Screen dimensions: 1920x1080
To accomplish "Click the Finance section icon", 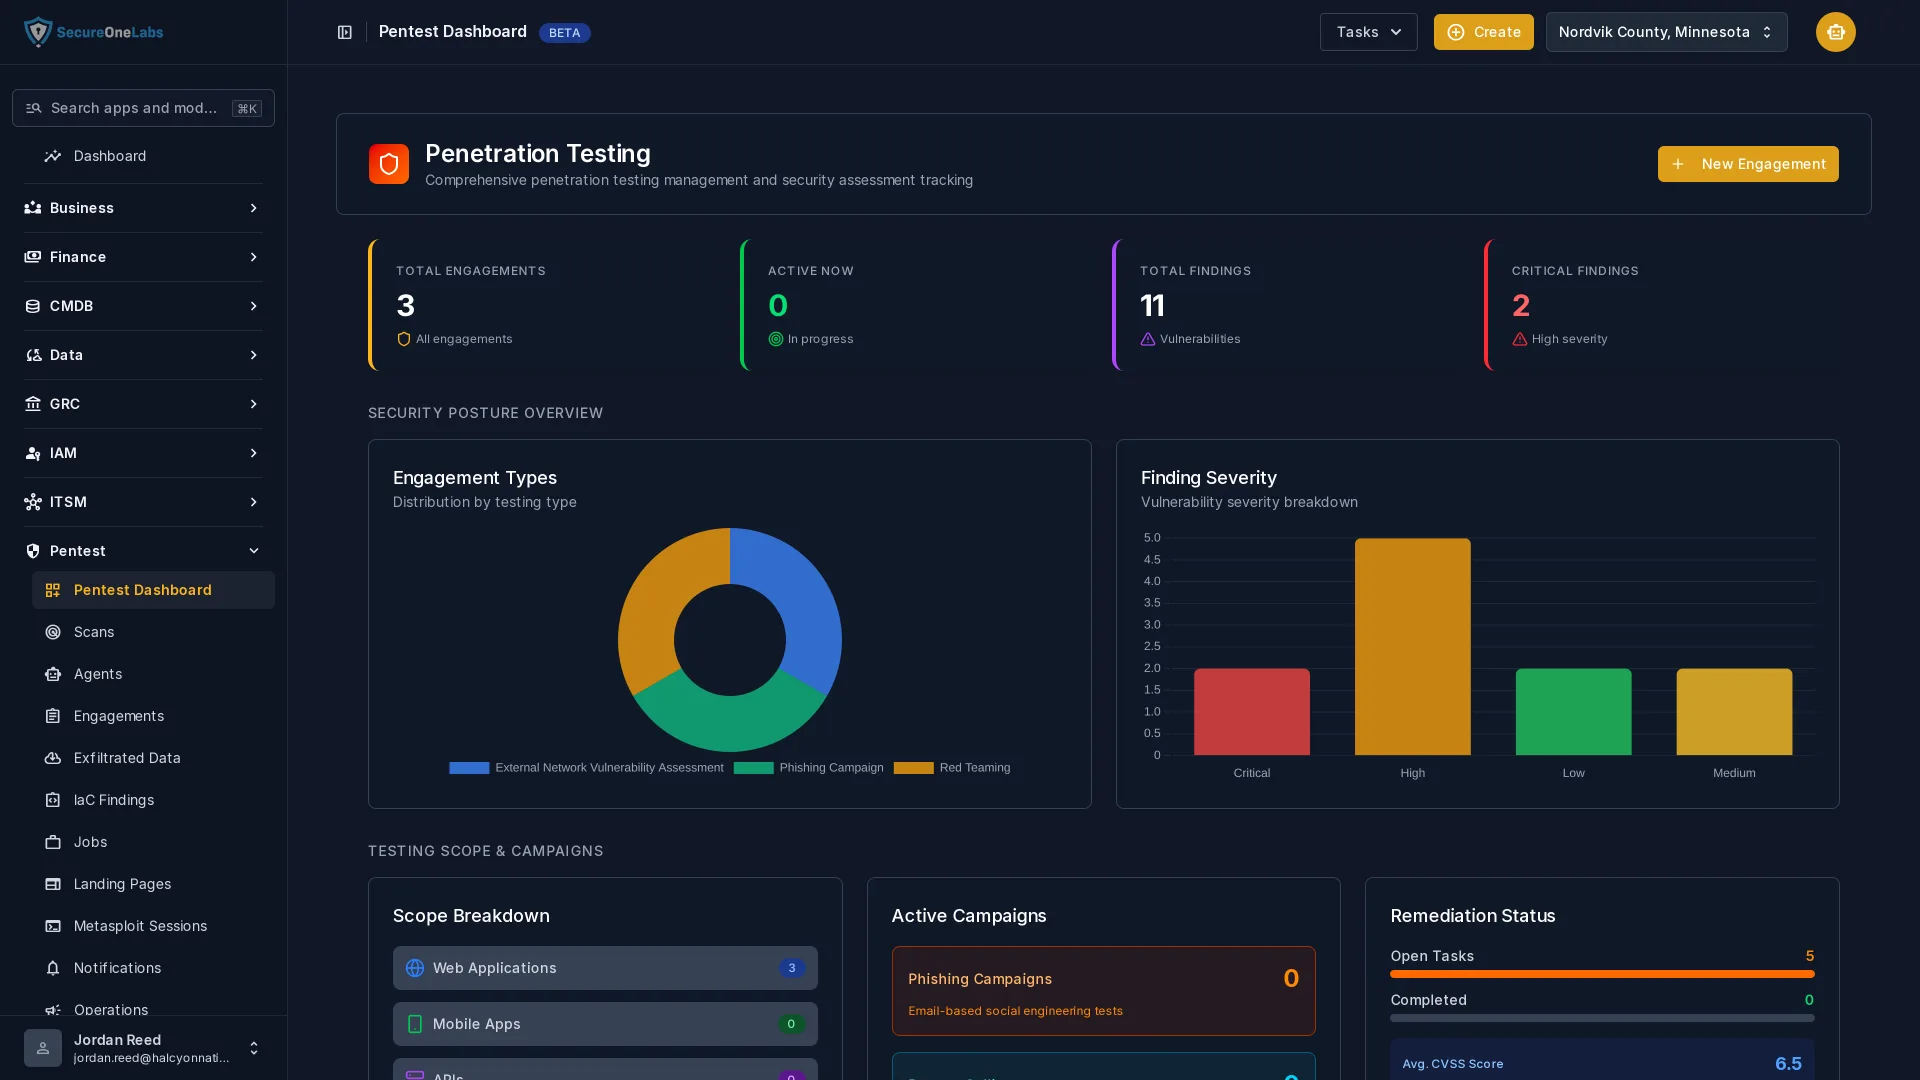I will point(33,257).
